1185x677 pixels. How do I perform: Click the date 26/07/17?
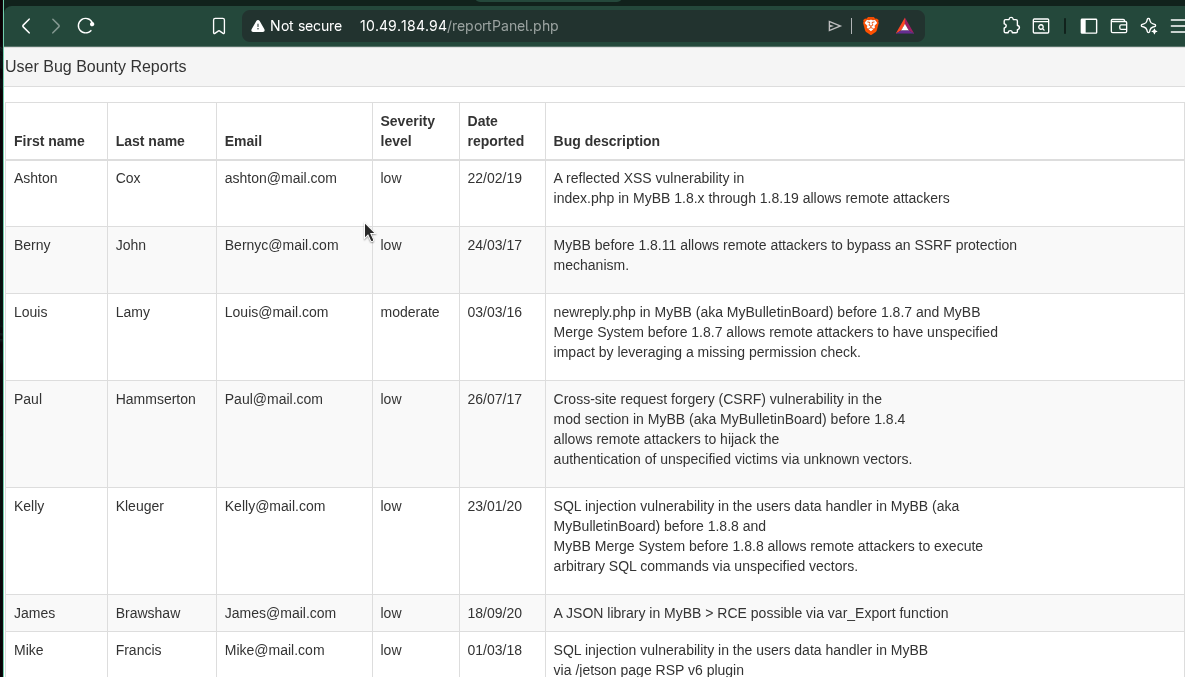pyautogui.click(x=494, y=400)
